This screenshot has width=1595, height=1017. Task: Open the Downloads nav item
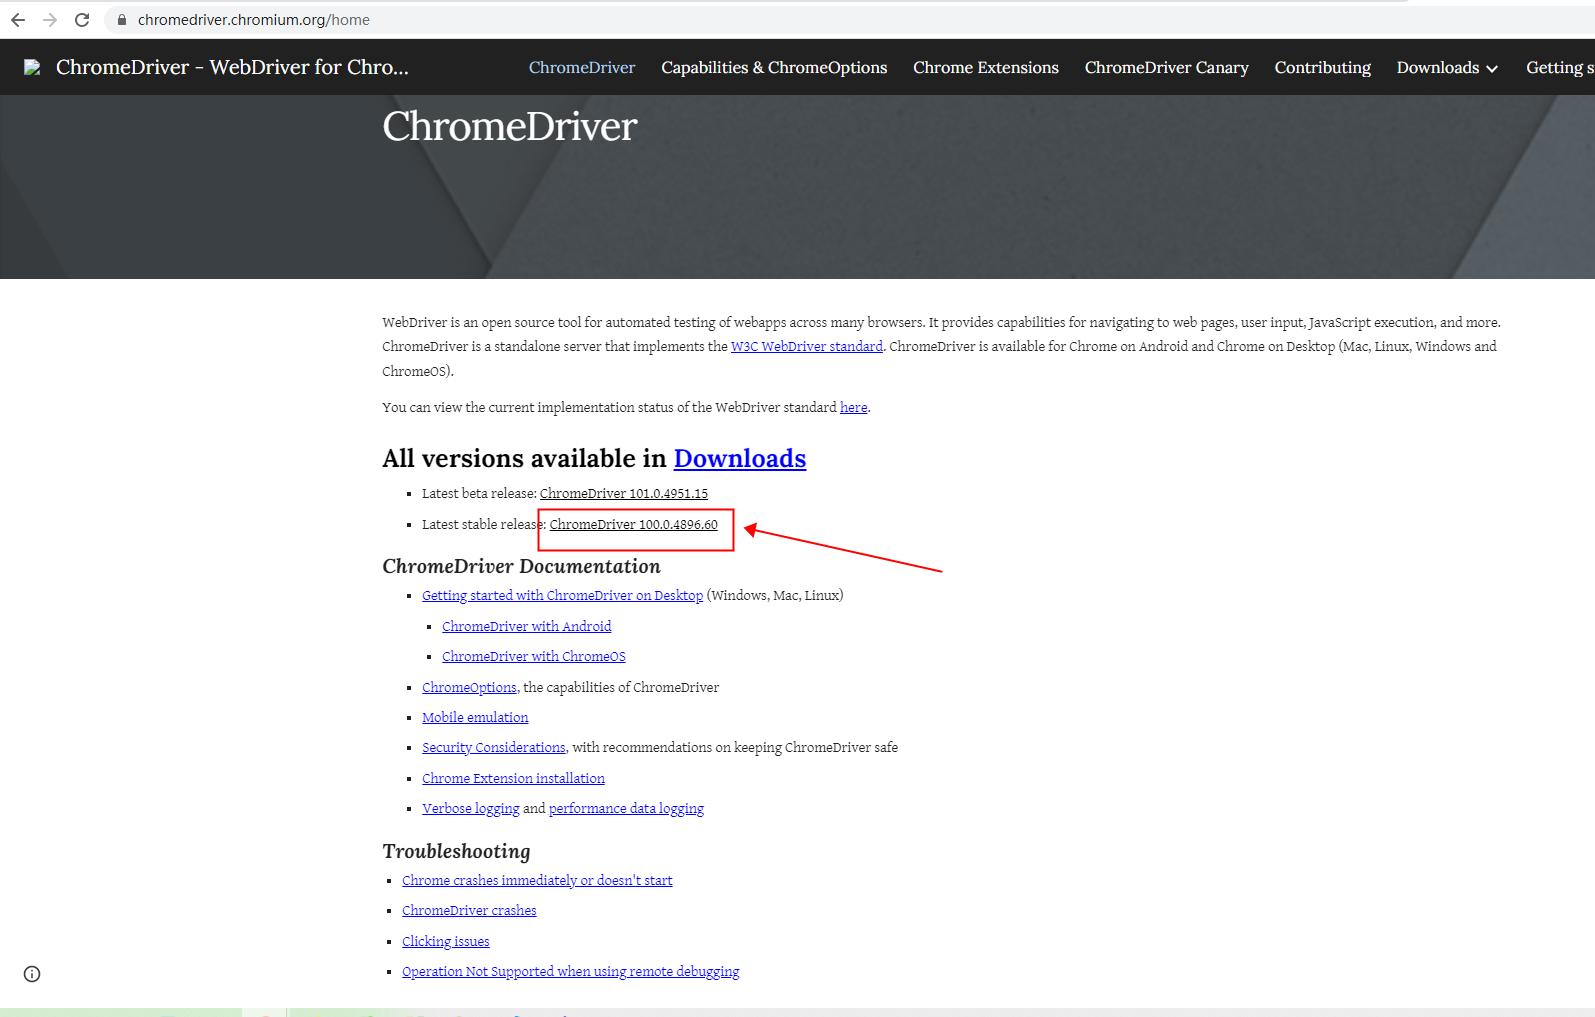click(1438, 67)
